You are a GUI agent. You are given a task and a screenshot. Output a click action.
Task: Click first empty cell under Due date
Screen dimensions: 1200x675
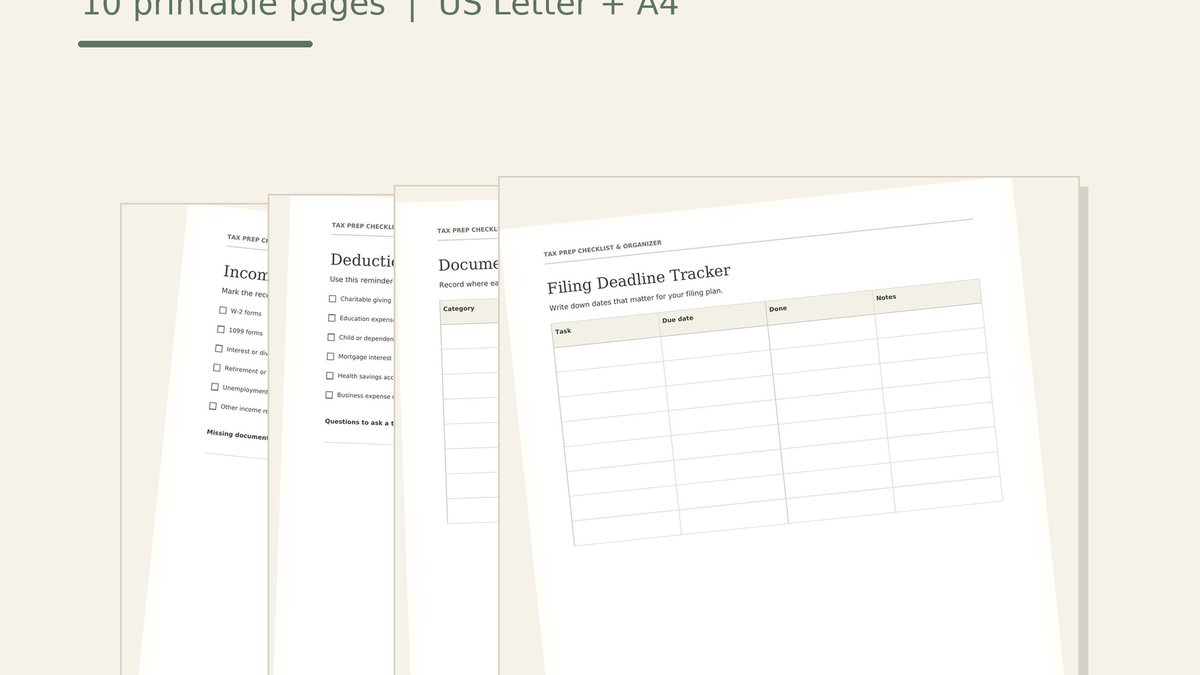tap(716, 342)
